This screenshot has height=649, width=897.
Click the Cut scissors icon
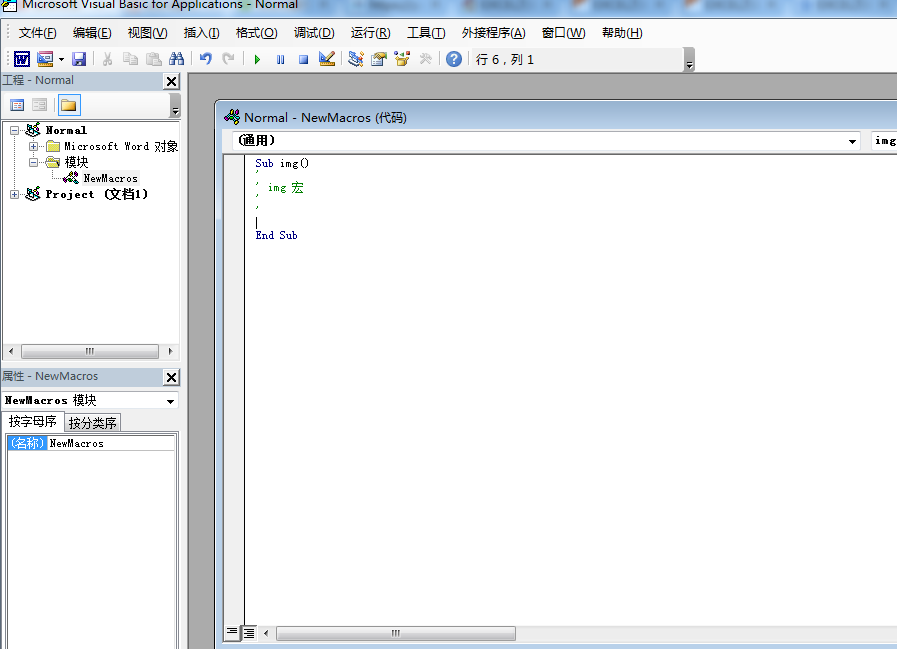coord(107,59)
